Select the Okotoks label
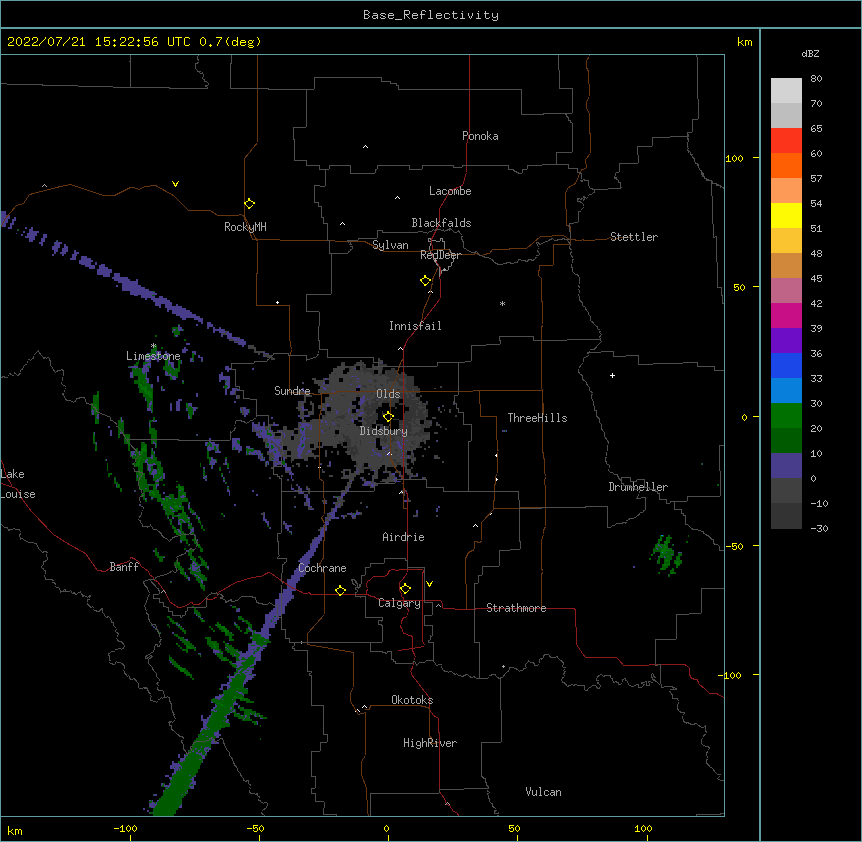The height and width of the screenshot is (842, 862). pyautogui.click(x=412, y=700)
